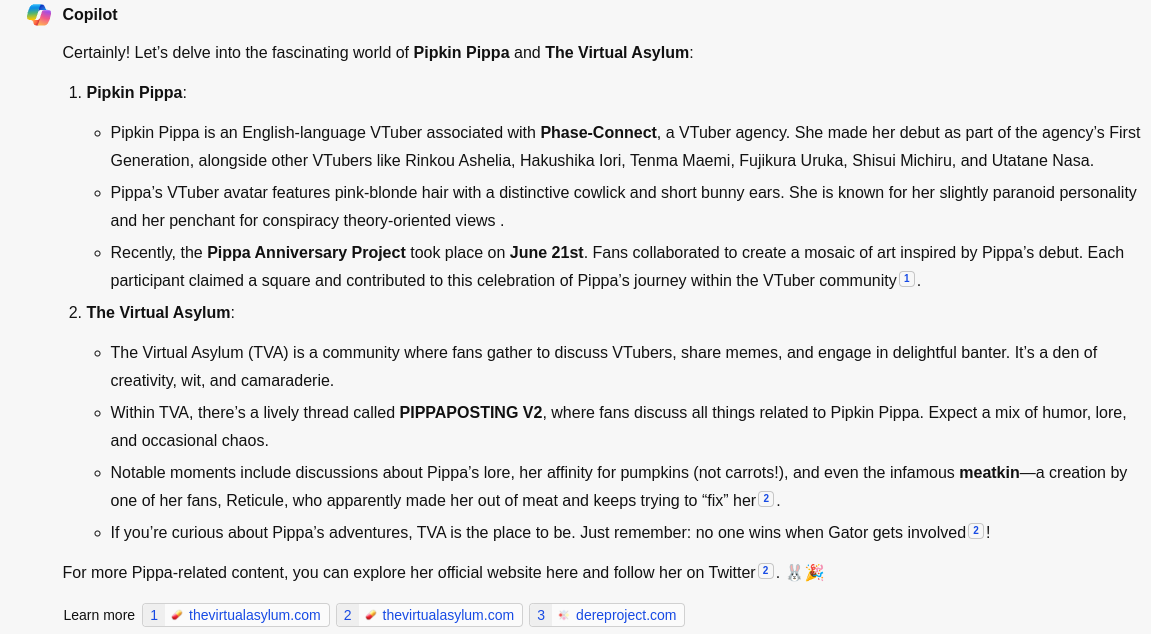Click the 'Learn more' label
Screen dimensions: 1151x634
(x=99, y=615)
